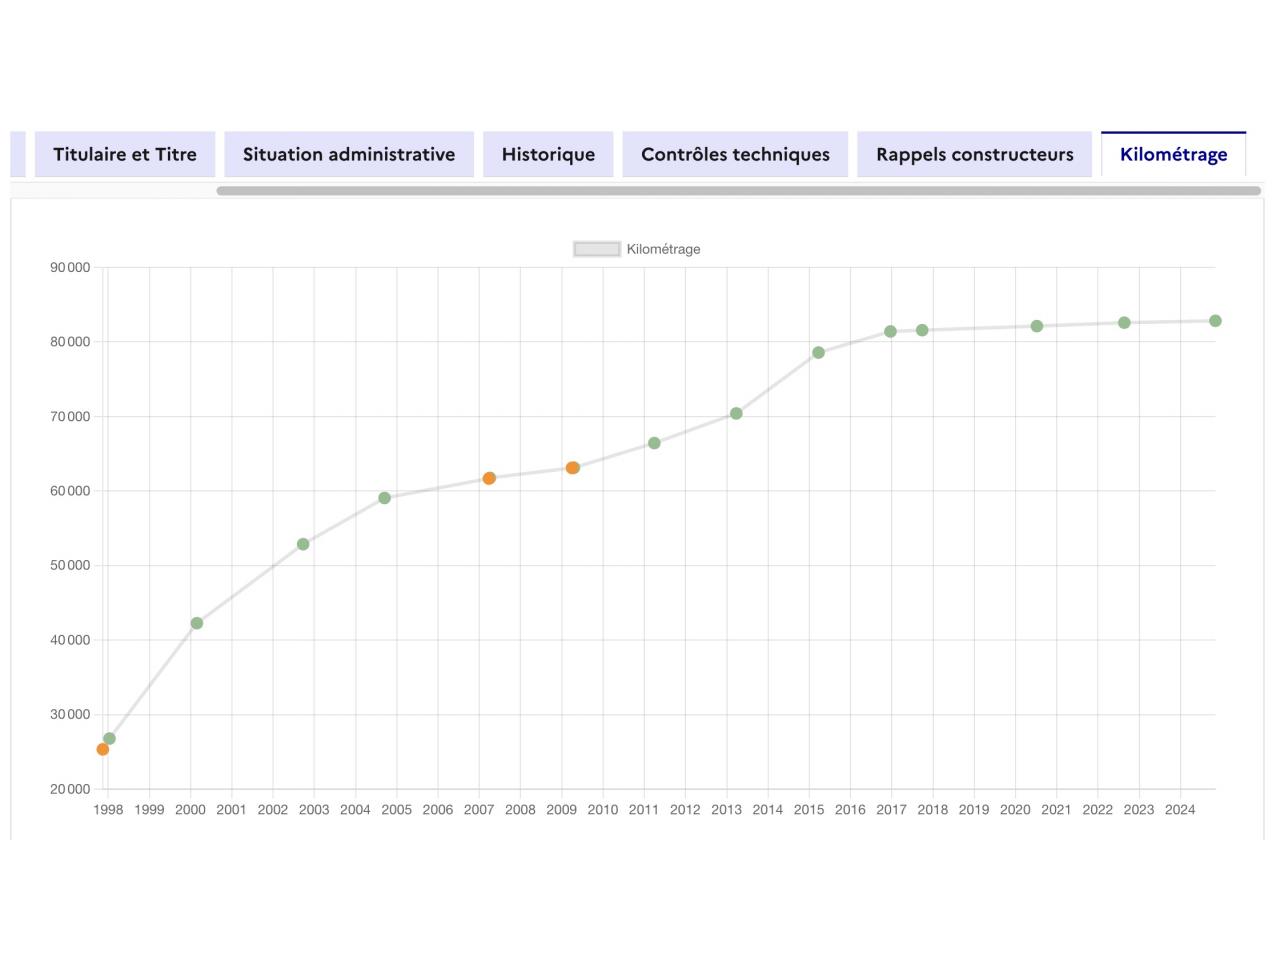The width and height of the screenshot is (1280, 960).
Task: Toggle the Kilométrage dataset in the chart legend
Action: point(637,249)
